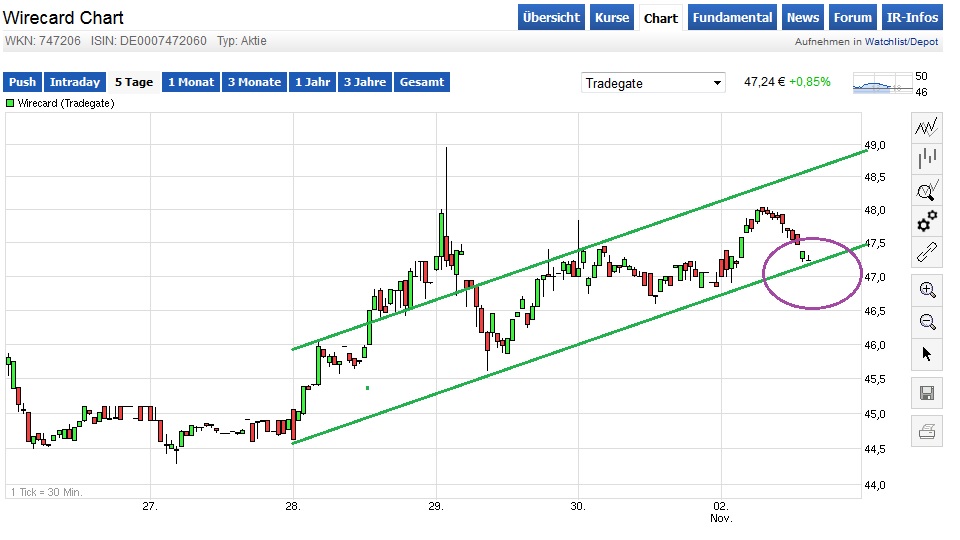
Task: Select the bar chart type icon
Action: pos(926,159)
